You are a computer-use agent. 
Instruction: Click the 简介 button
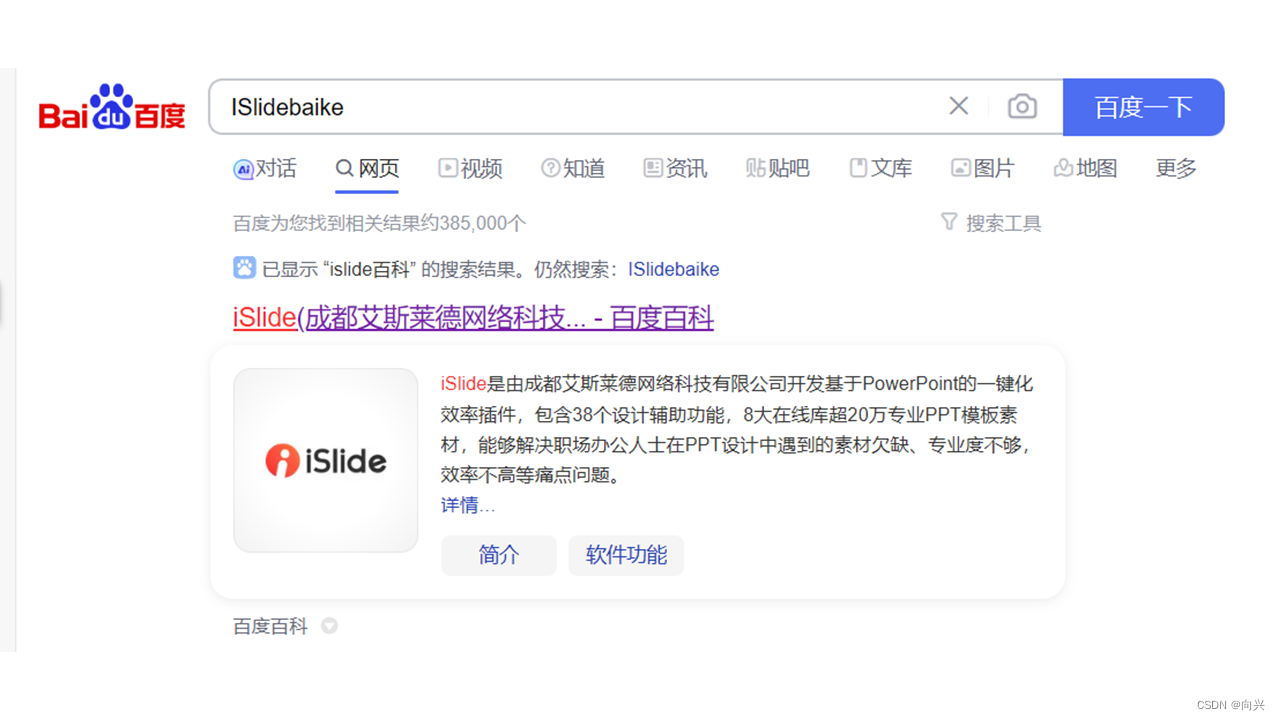(x=499, y=555)
